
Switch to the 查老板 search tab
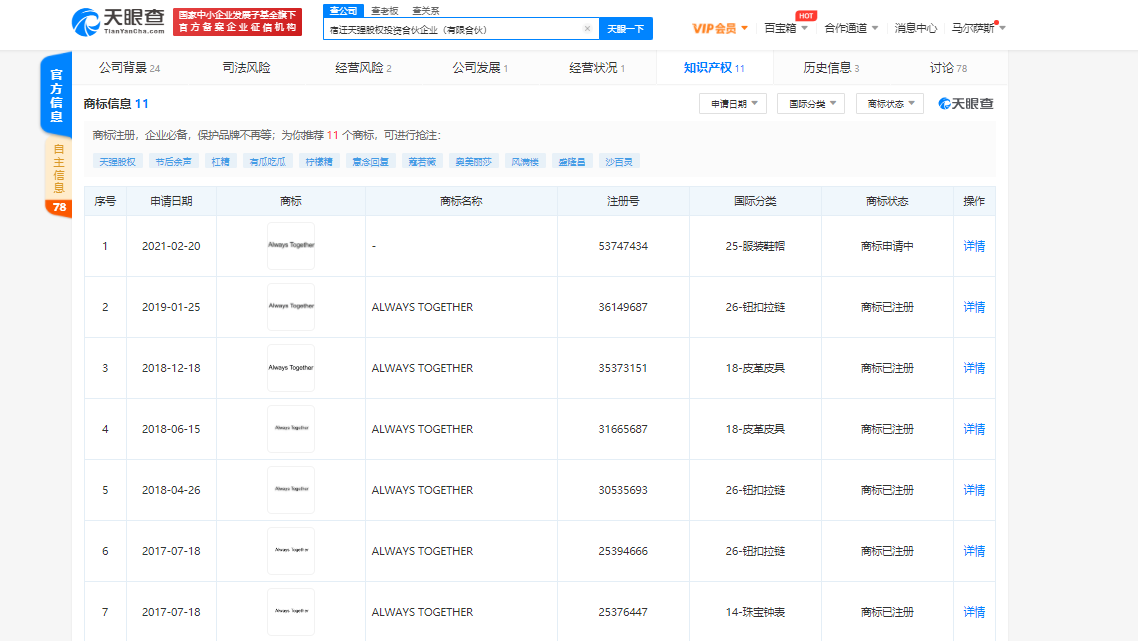[385, 10]
